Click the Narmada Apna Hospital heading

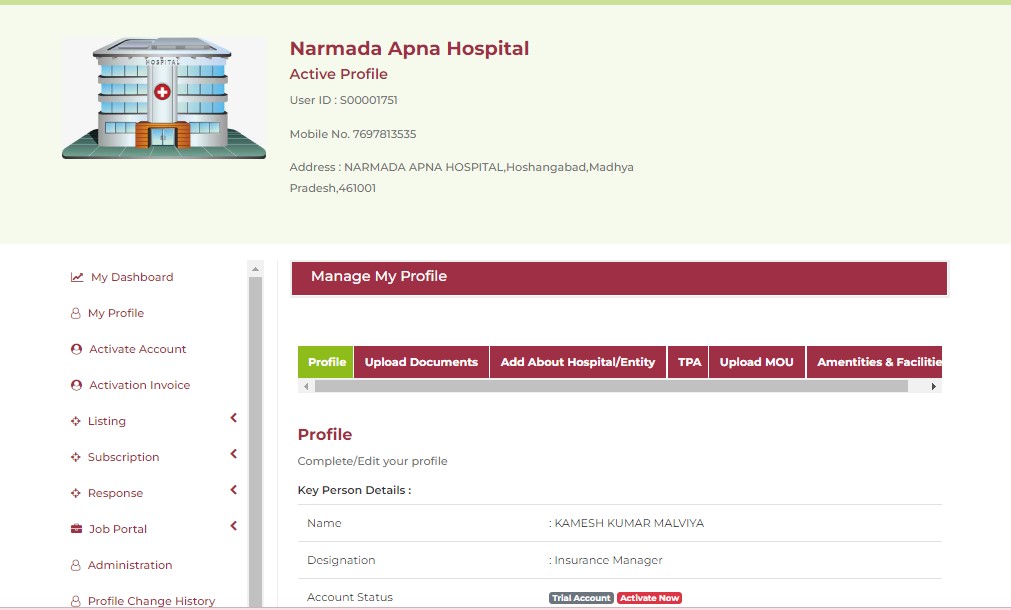point(409,48)
